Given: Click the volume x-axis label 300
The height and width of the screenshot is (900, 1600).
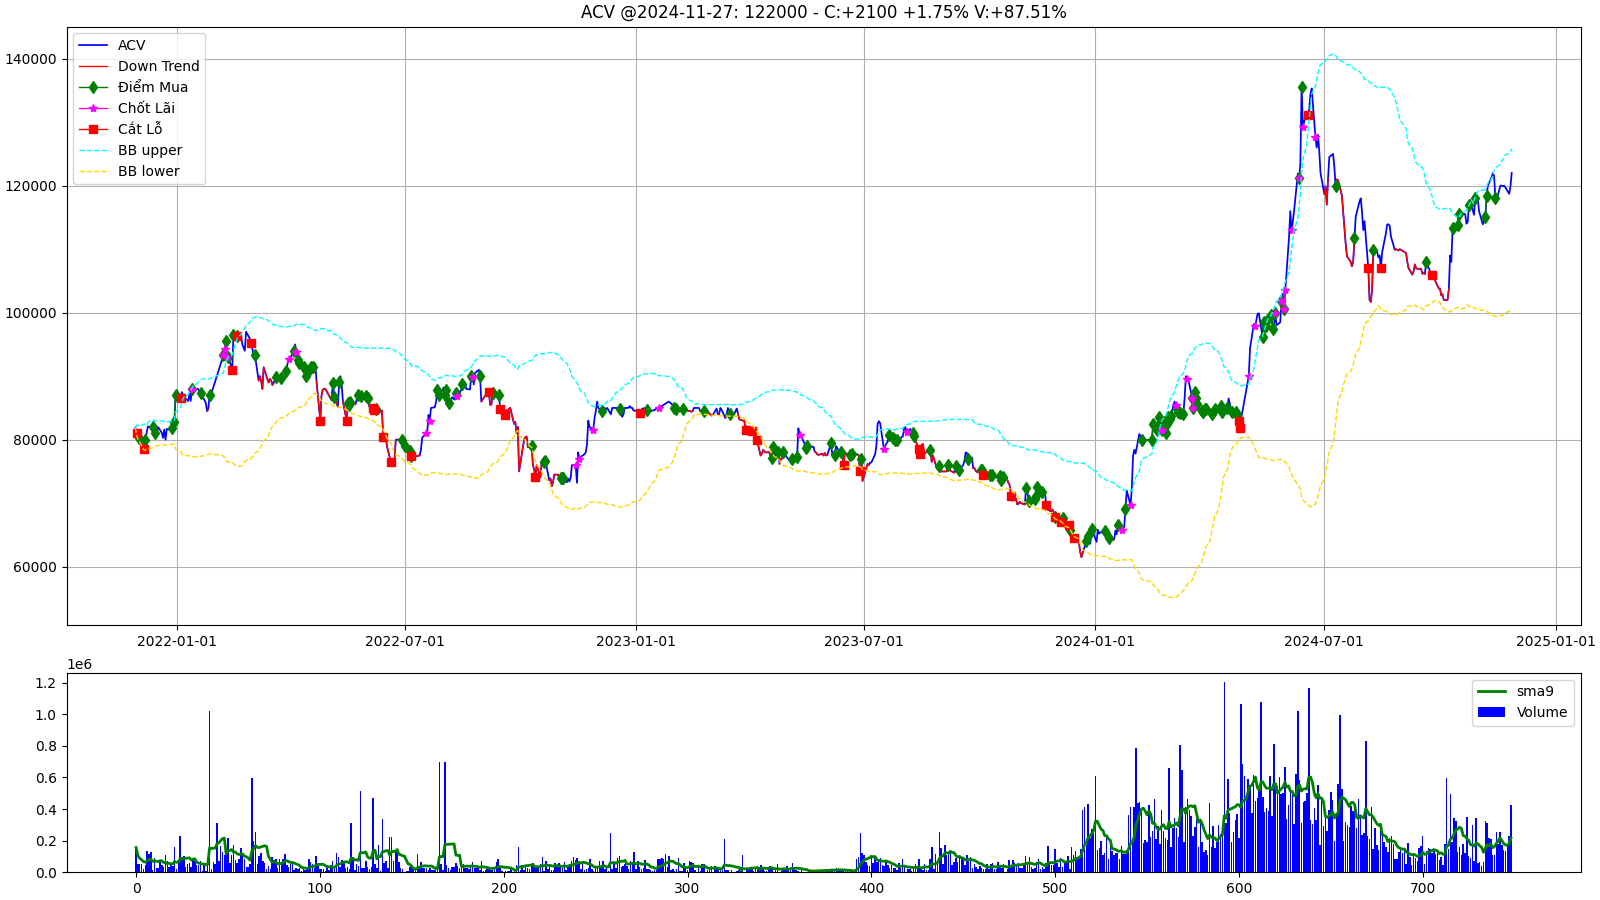Looking at the screenshot, I should coord(687,888).
